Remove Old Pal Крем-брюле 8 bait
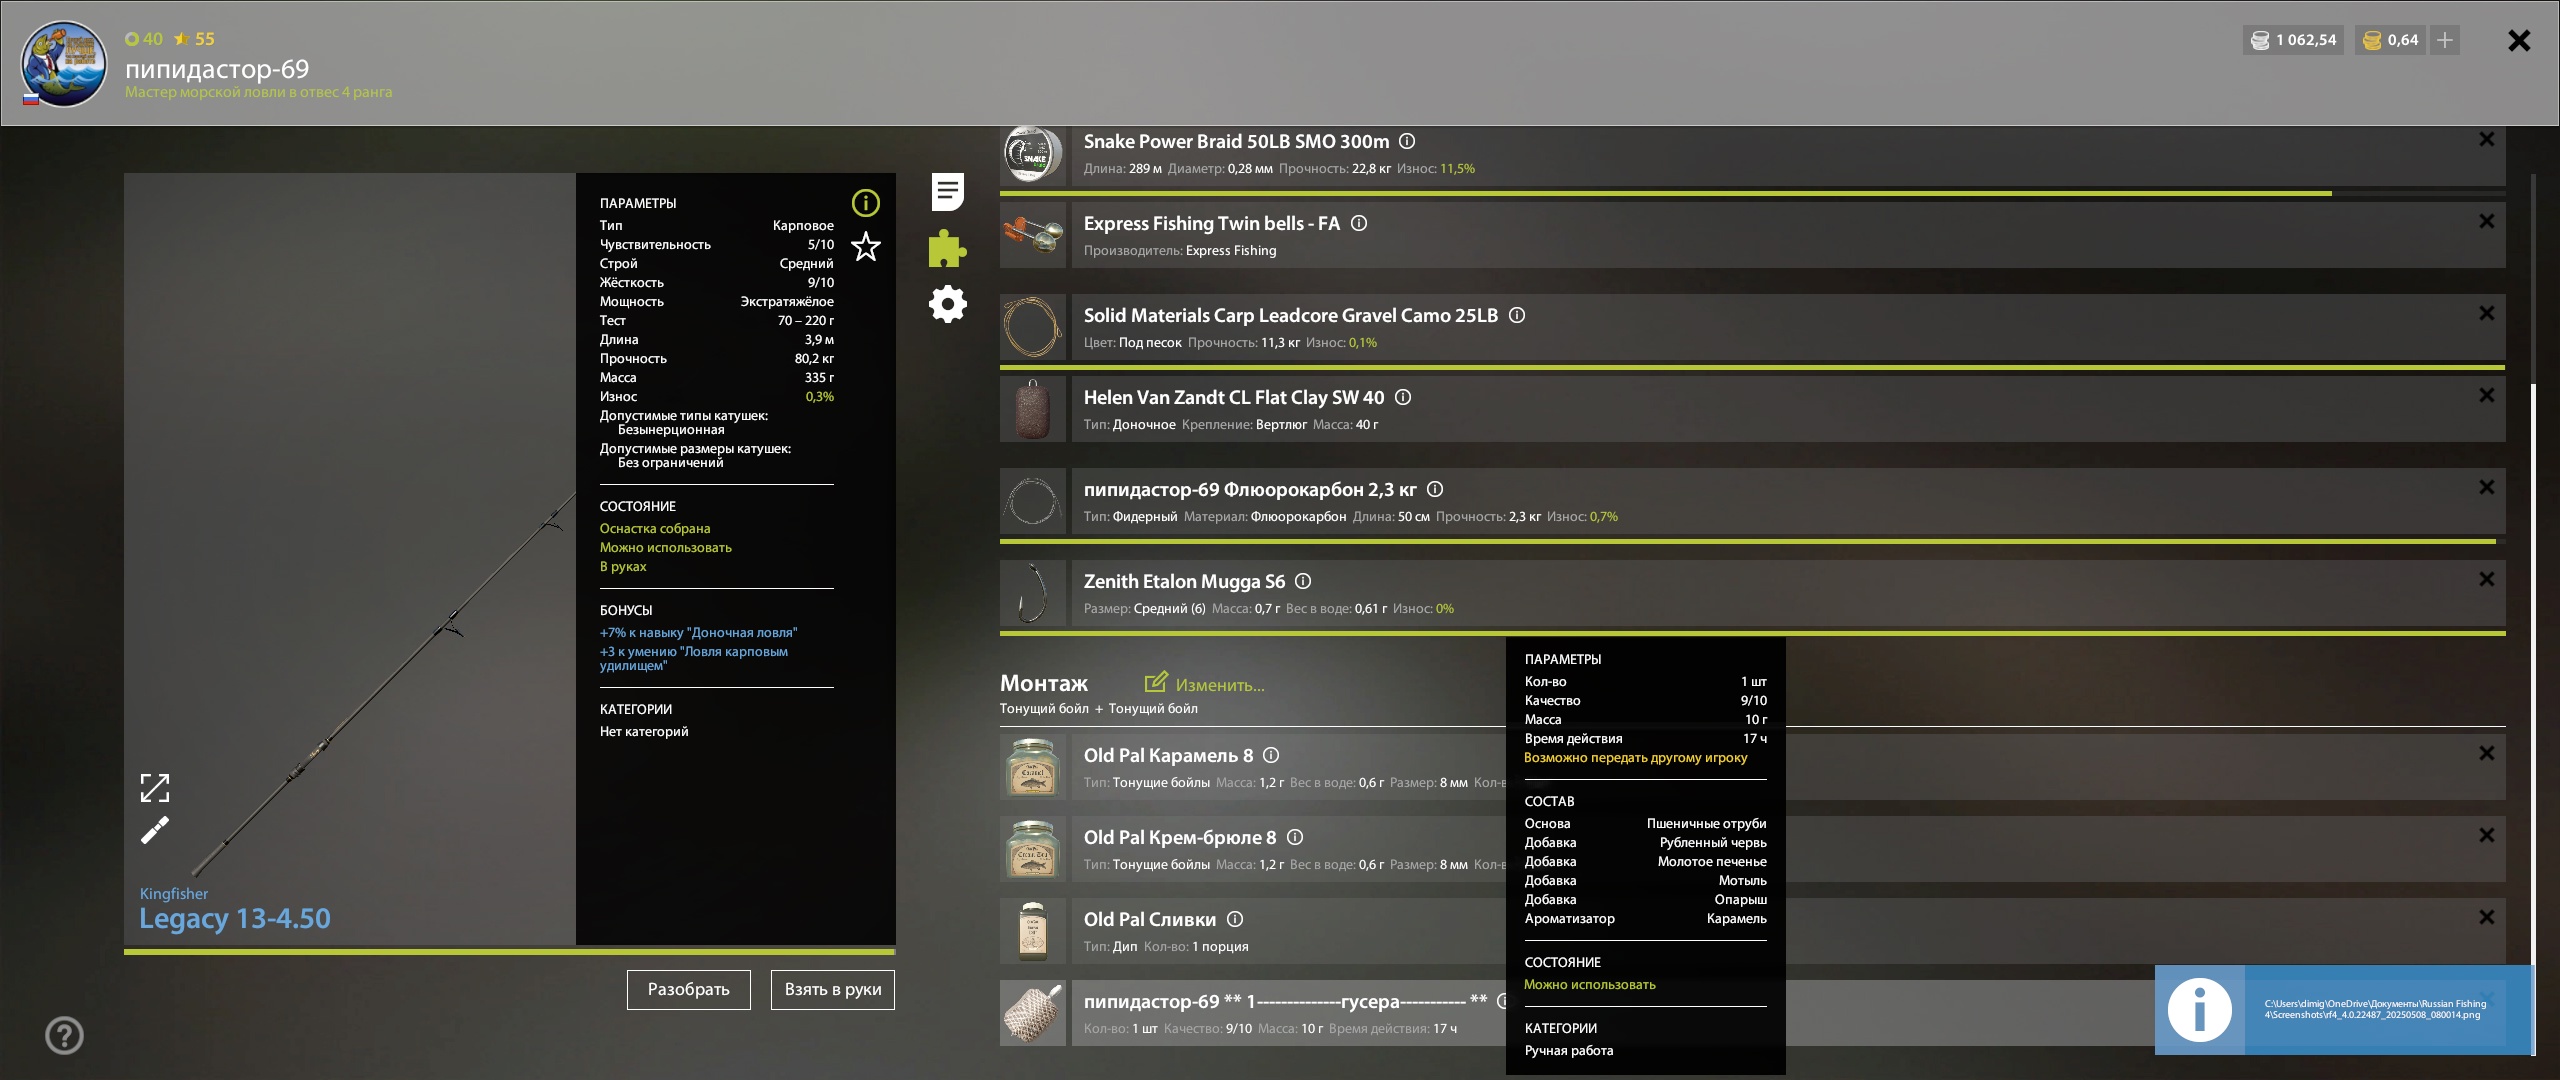The image size is (2560, 1080). pyautogui.click(x=2487, y=835)
